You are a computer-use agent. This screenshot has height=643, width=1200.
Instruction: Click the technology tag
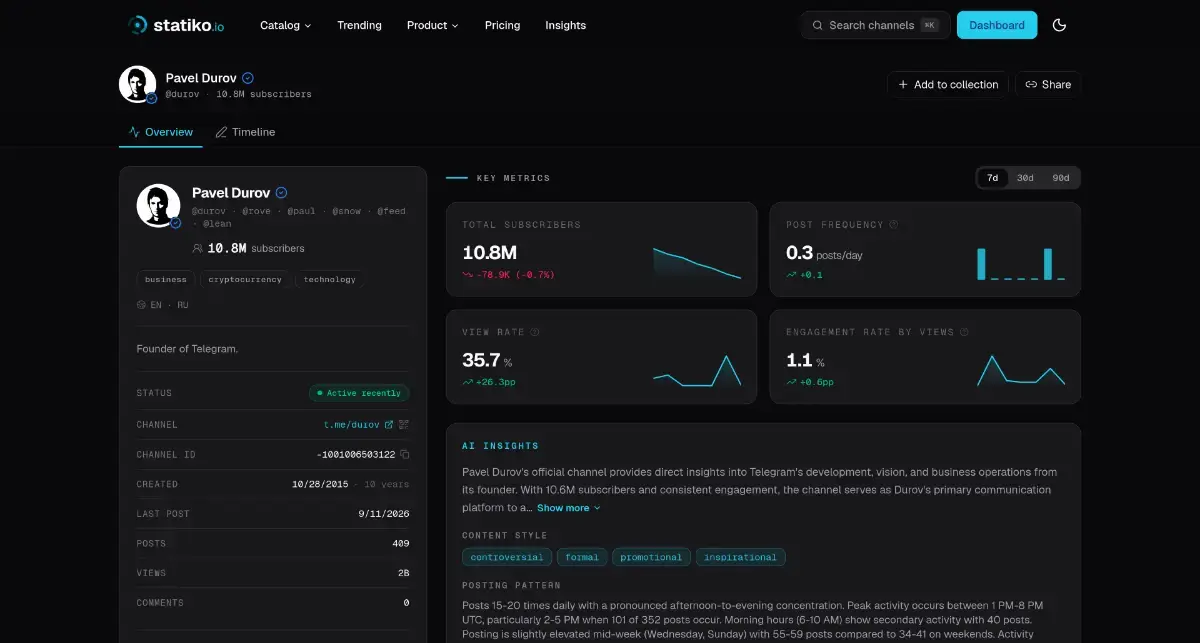pyautogui.click(x=330, y=280)
